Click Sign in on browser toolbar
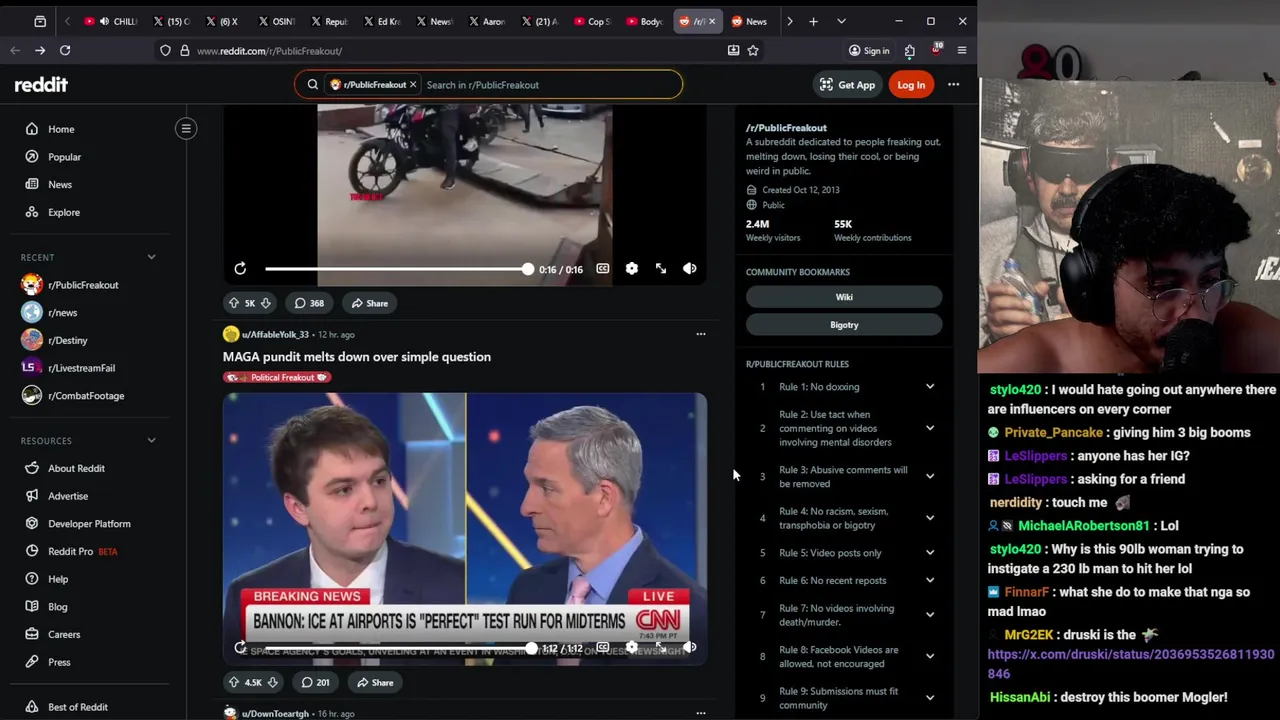1280x720 pixels. (868, 50)
